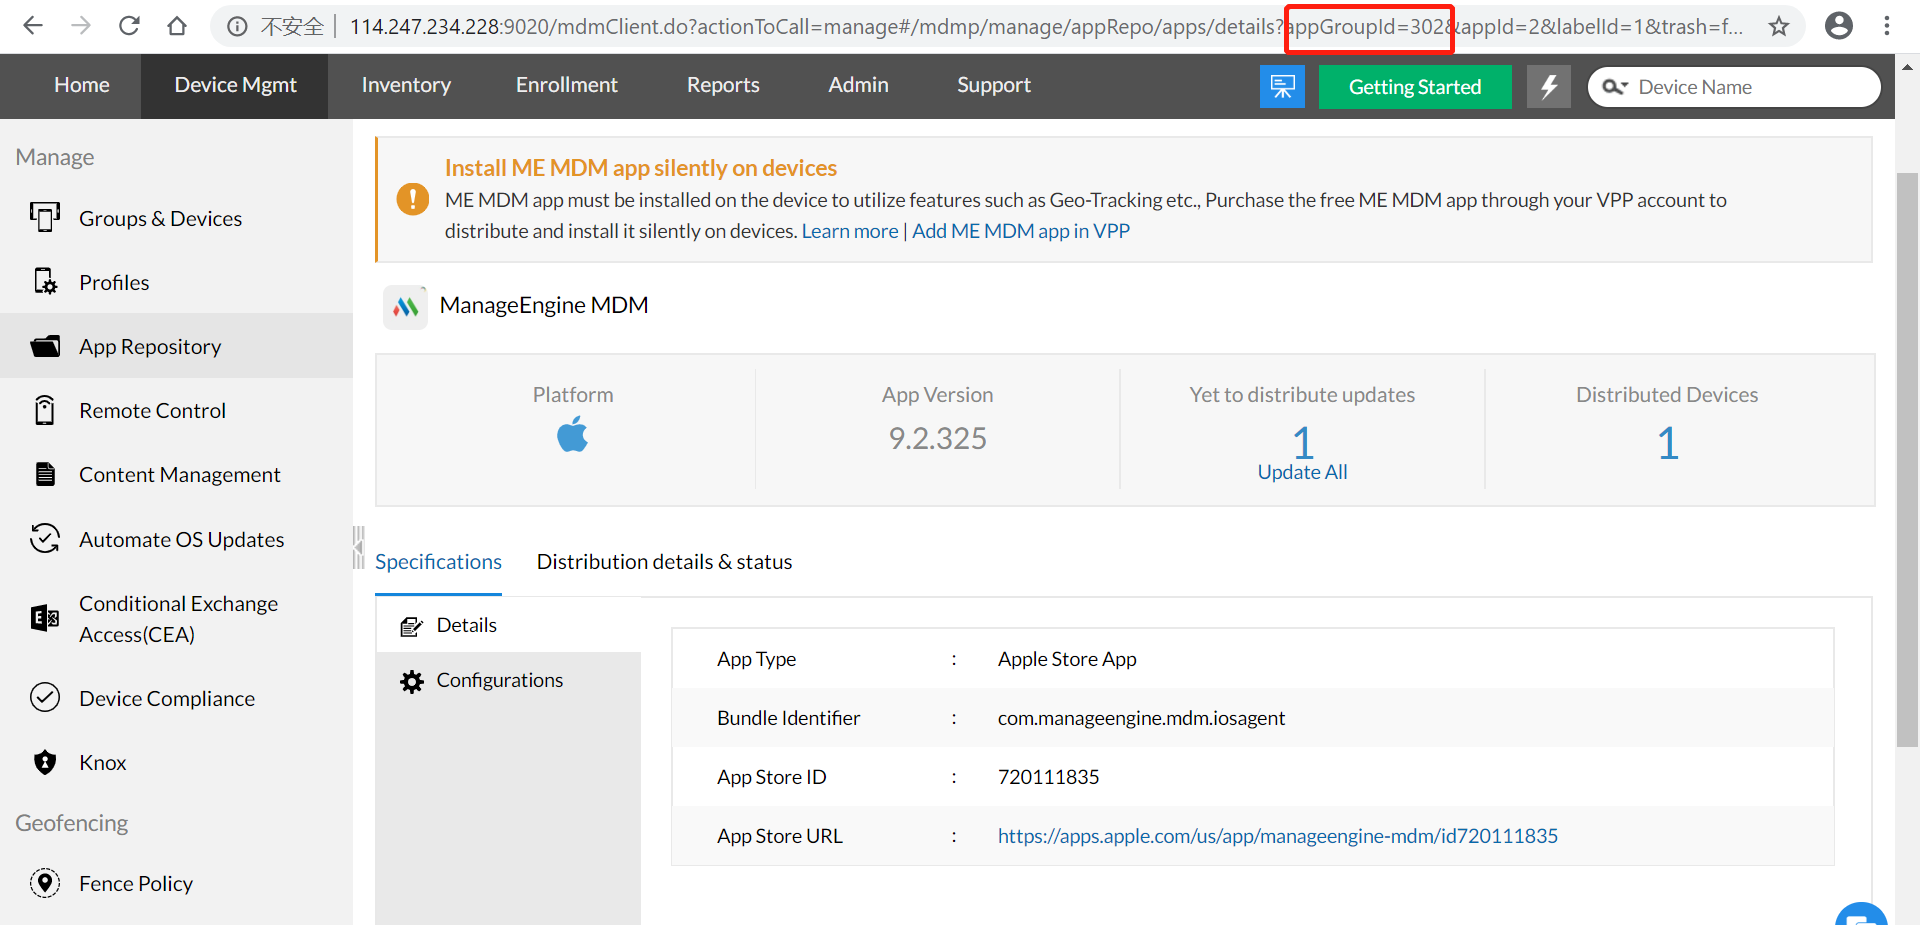The image size is (1920, 925).
Task: Click the lightning bolt quick actions icon
Action: 1549,87
